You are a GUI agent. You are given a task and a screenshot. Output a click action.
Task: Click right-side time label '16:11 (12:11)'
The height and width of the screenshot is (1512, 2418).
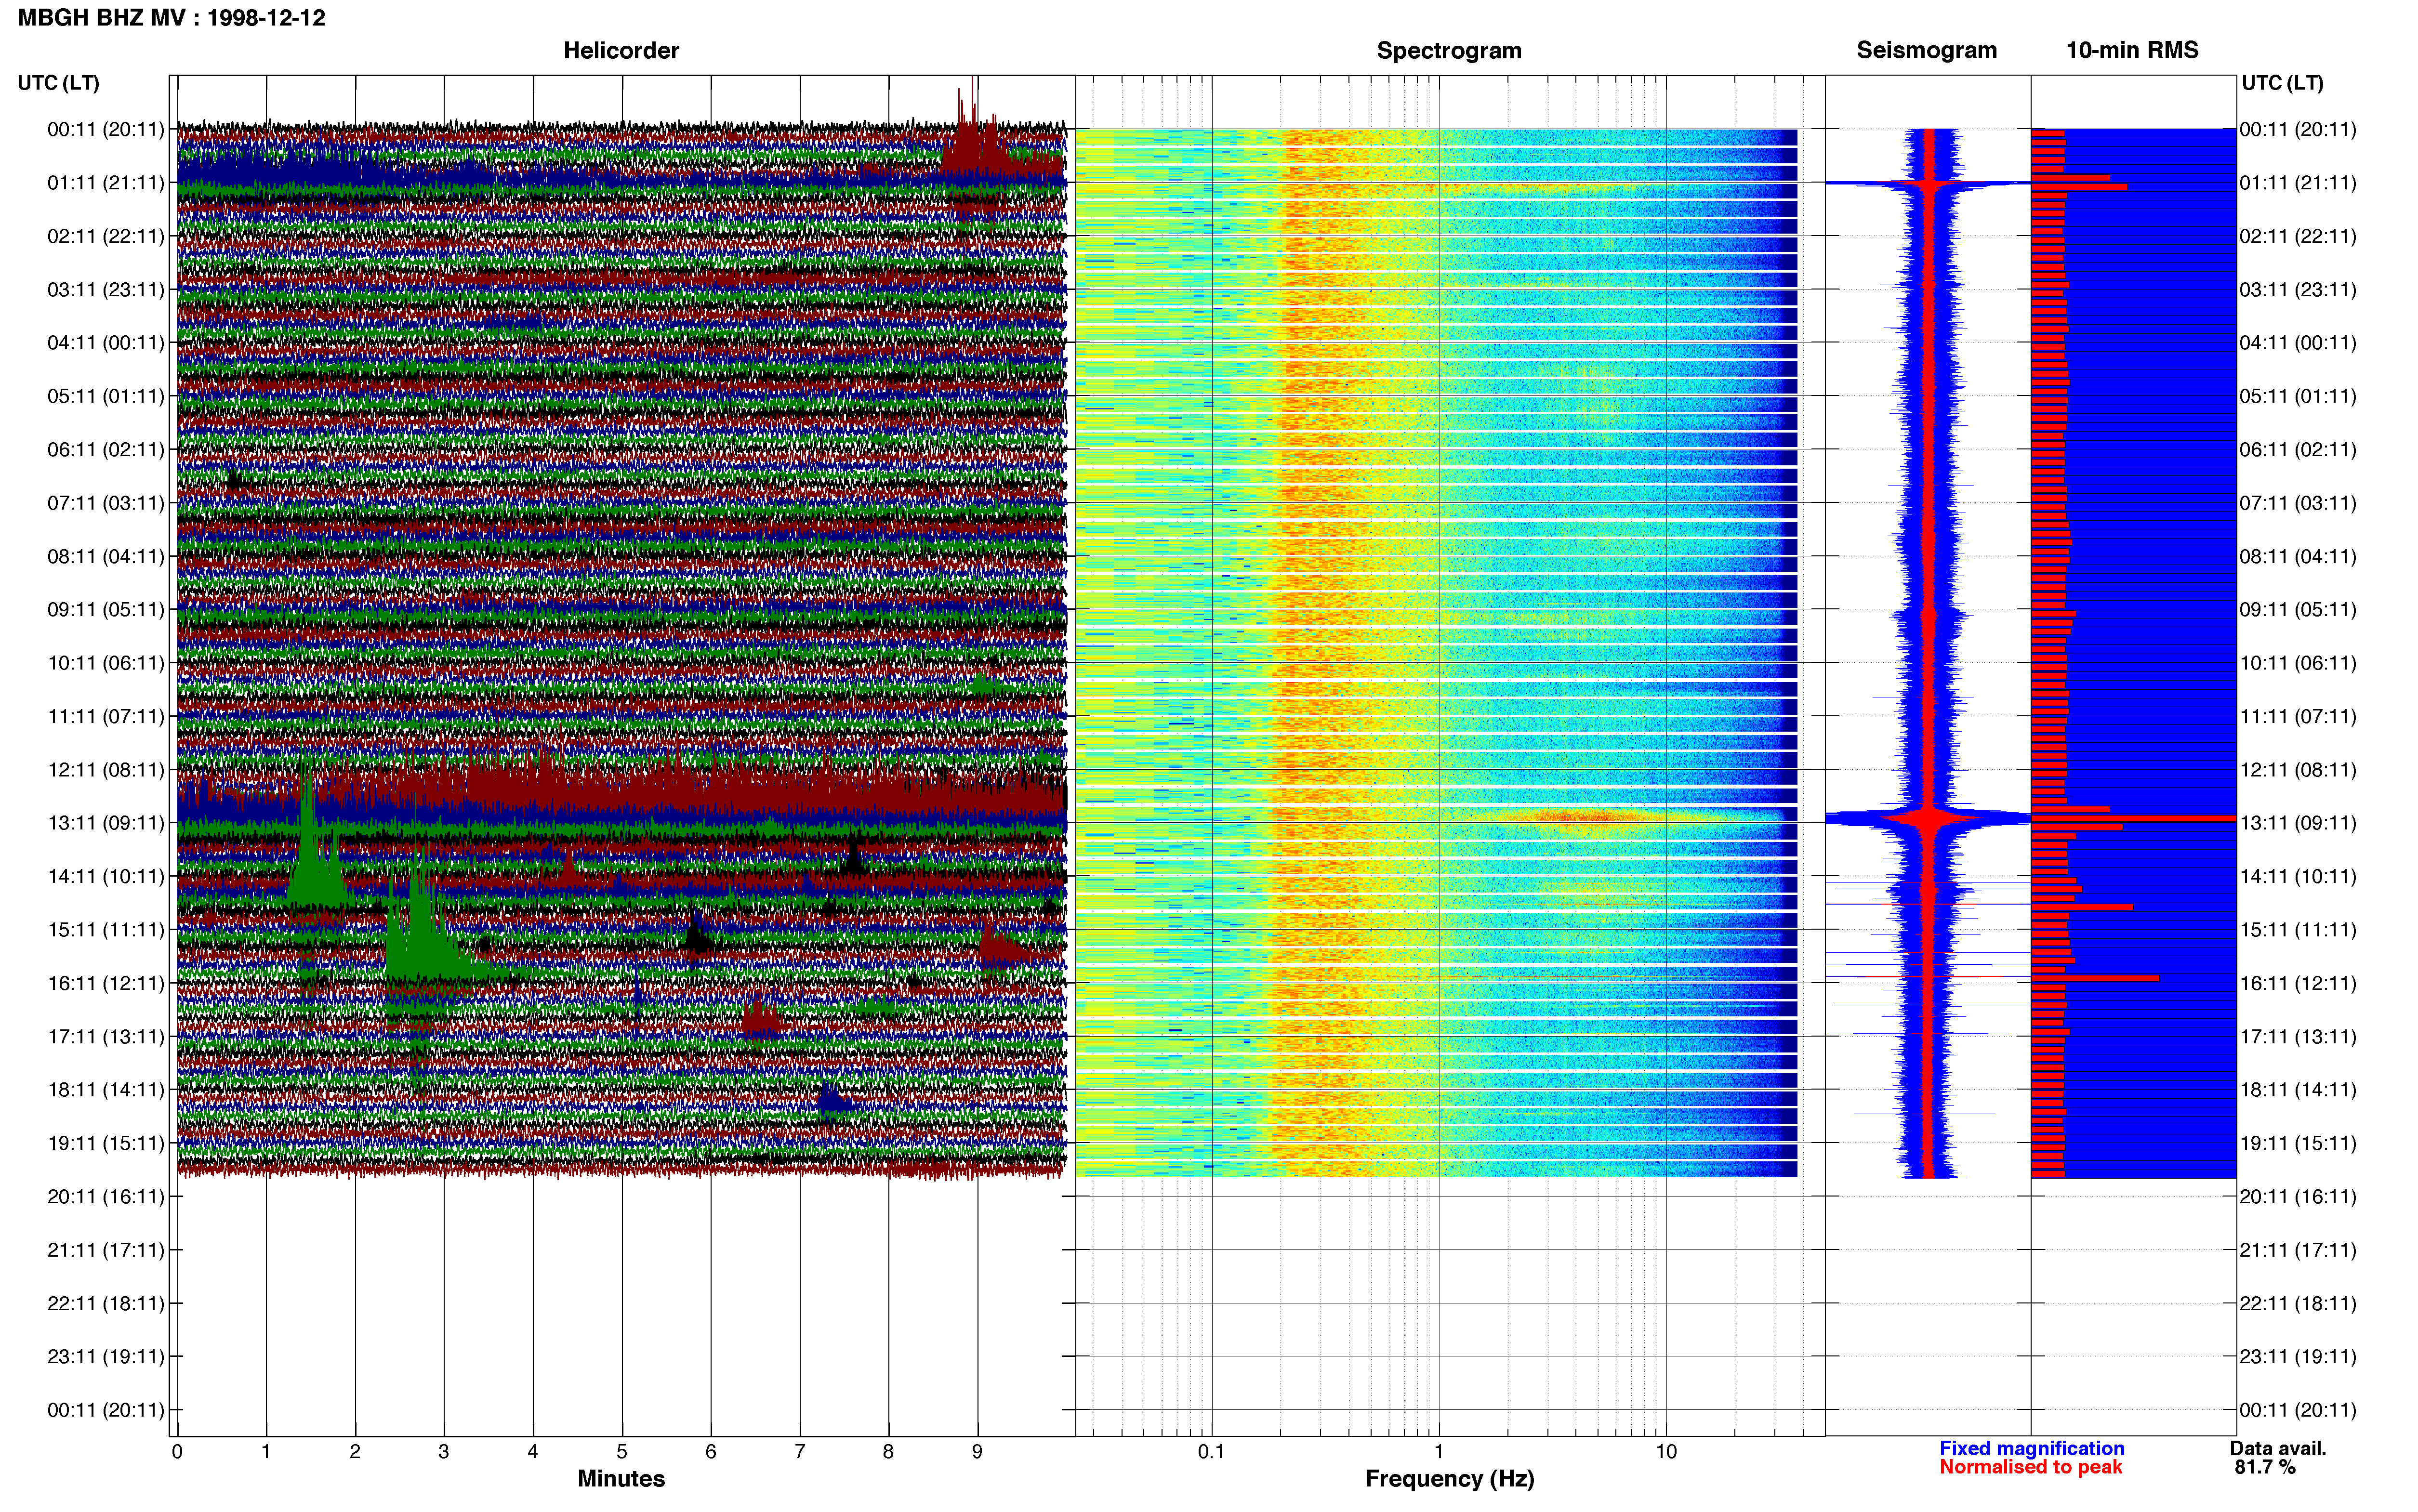(2298, 983)
